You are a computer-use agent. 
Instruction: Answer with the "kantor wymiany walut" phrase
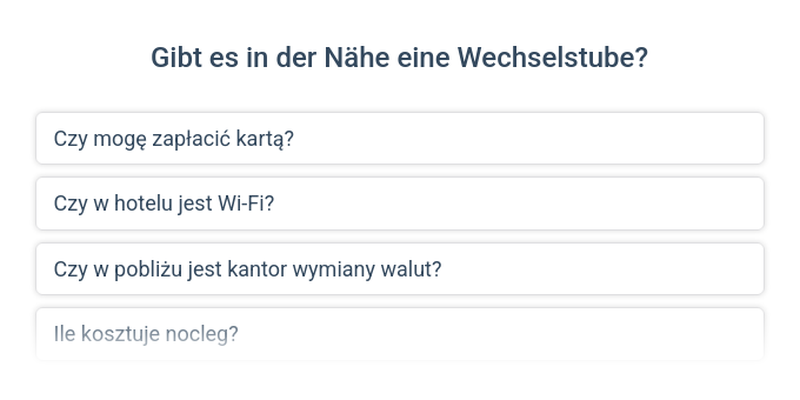click(400, 269)
